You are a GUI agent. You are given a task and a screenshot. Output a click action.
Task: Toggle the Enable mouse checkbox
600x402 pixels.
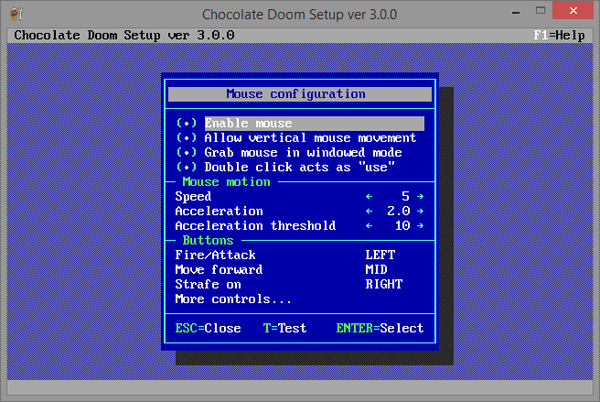pos(186,123)
